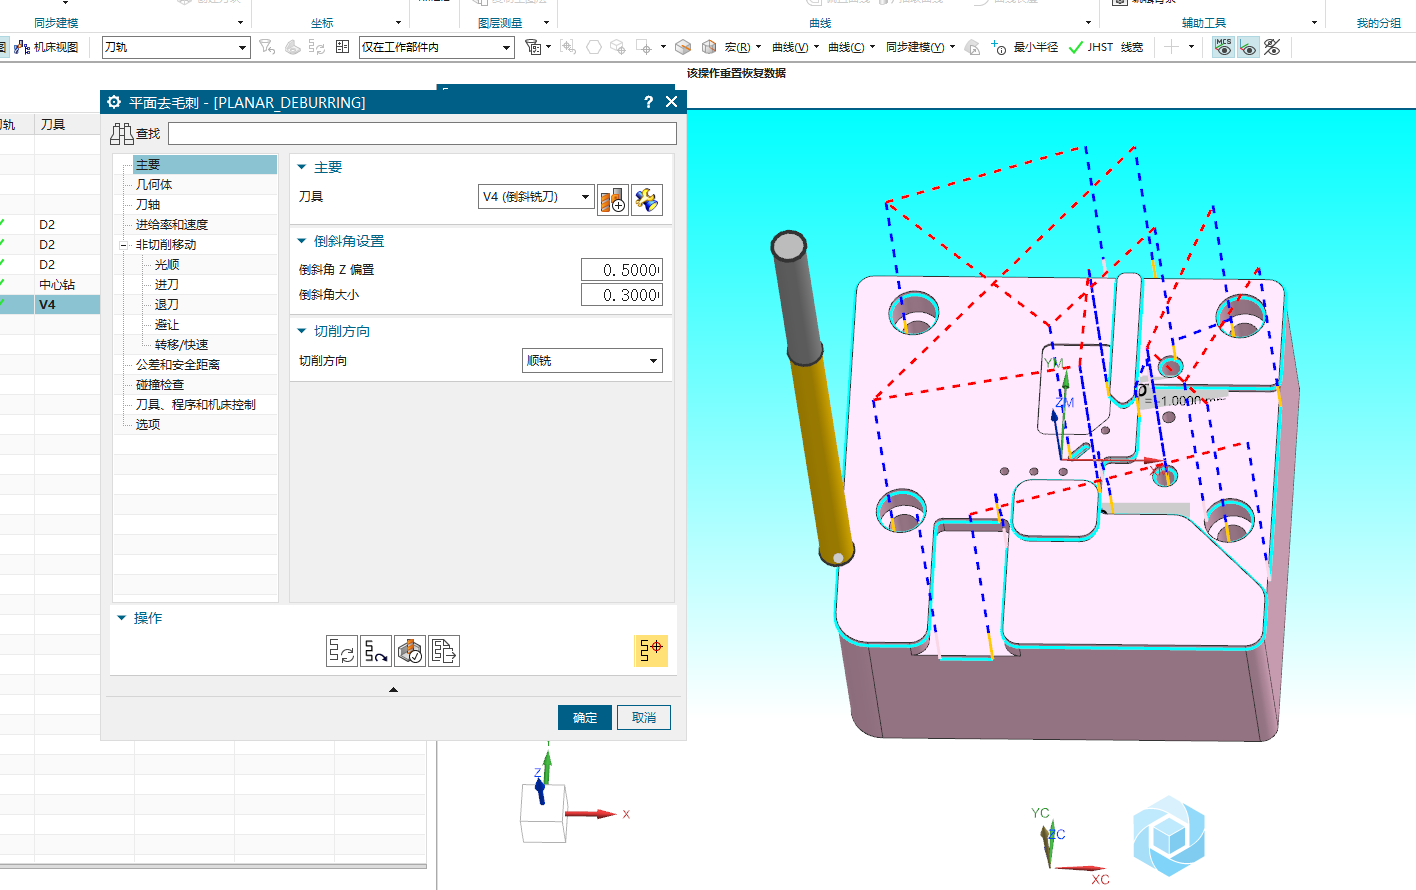Click the 倒斜角大小 value field
This screenshot has width=1416, height=890.
622,295
